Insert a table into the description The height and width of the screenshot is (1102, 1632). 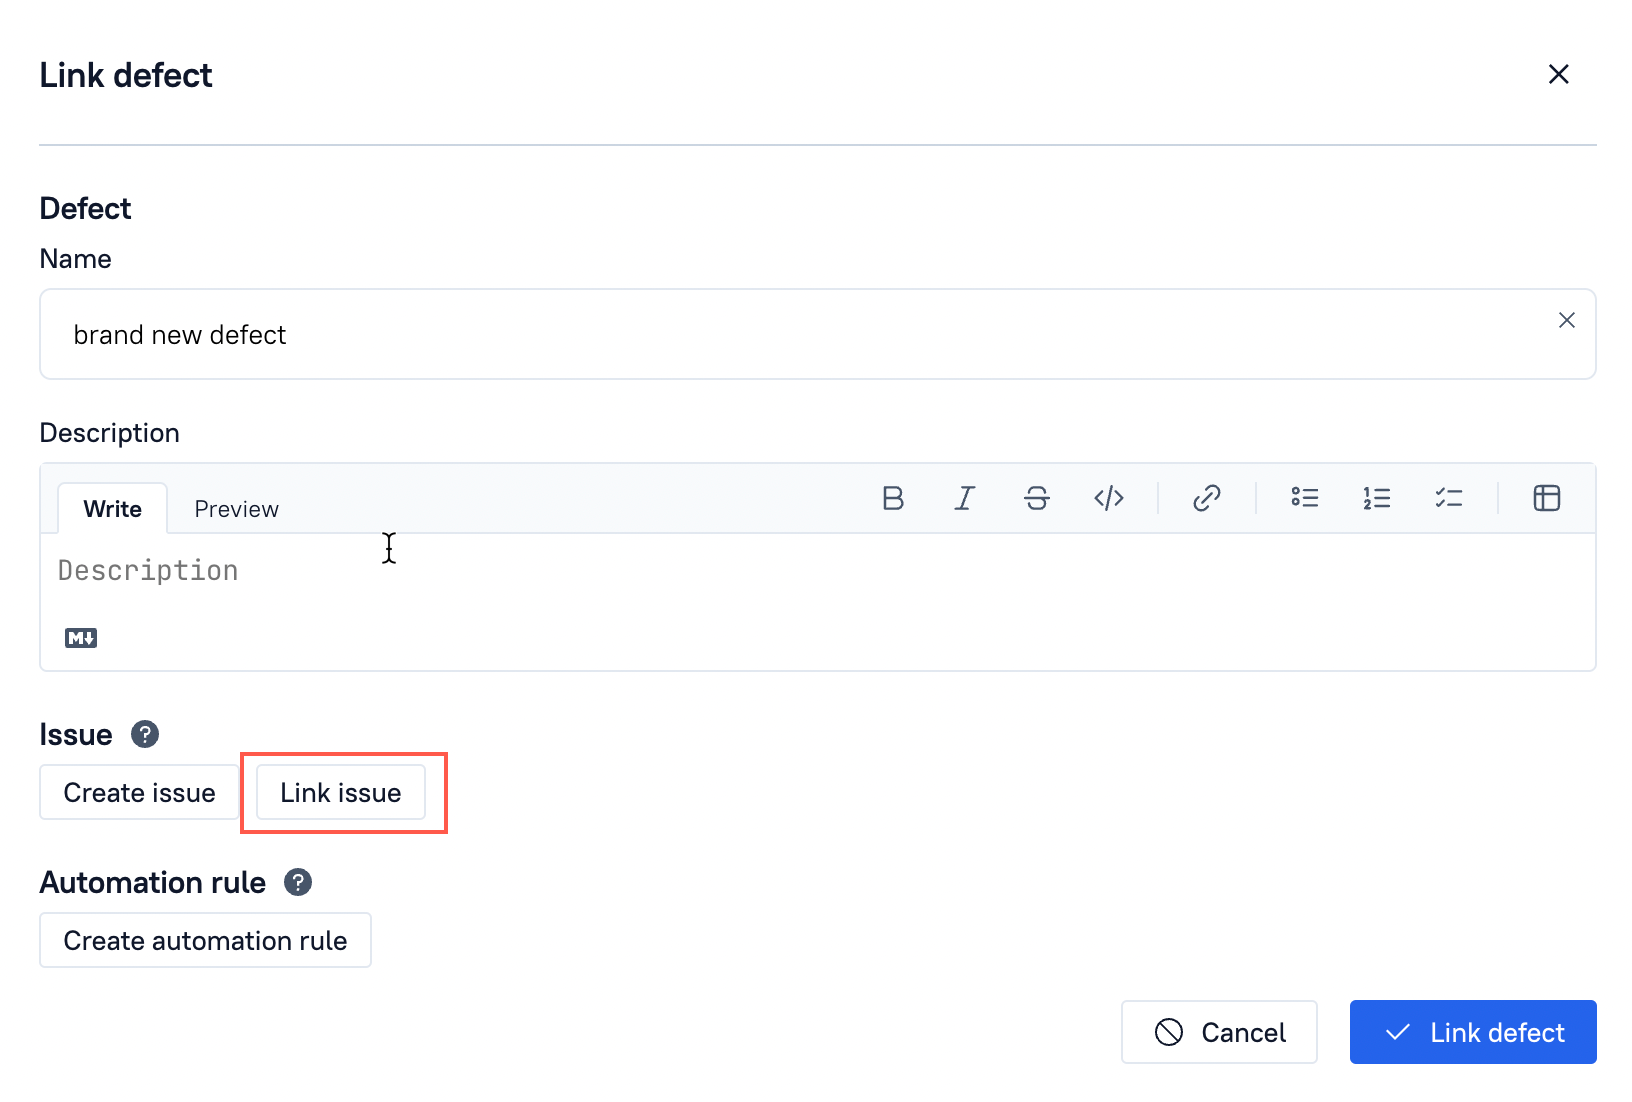1547,498
